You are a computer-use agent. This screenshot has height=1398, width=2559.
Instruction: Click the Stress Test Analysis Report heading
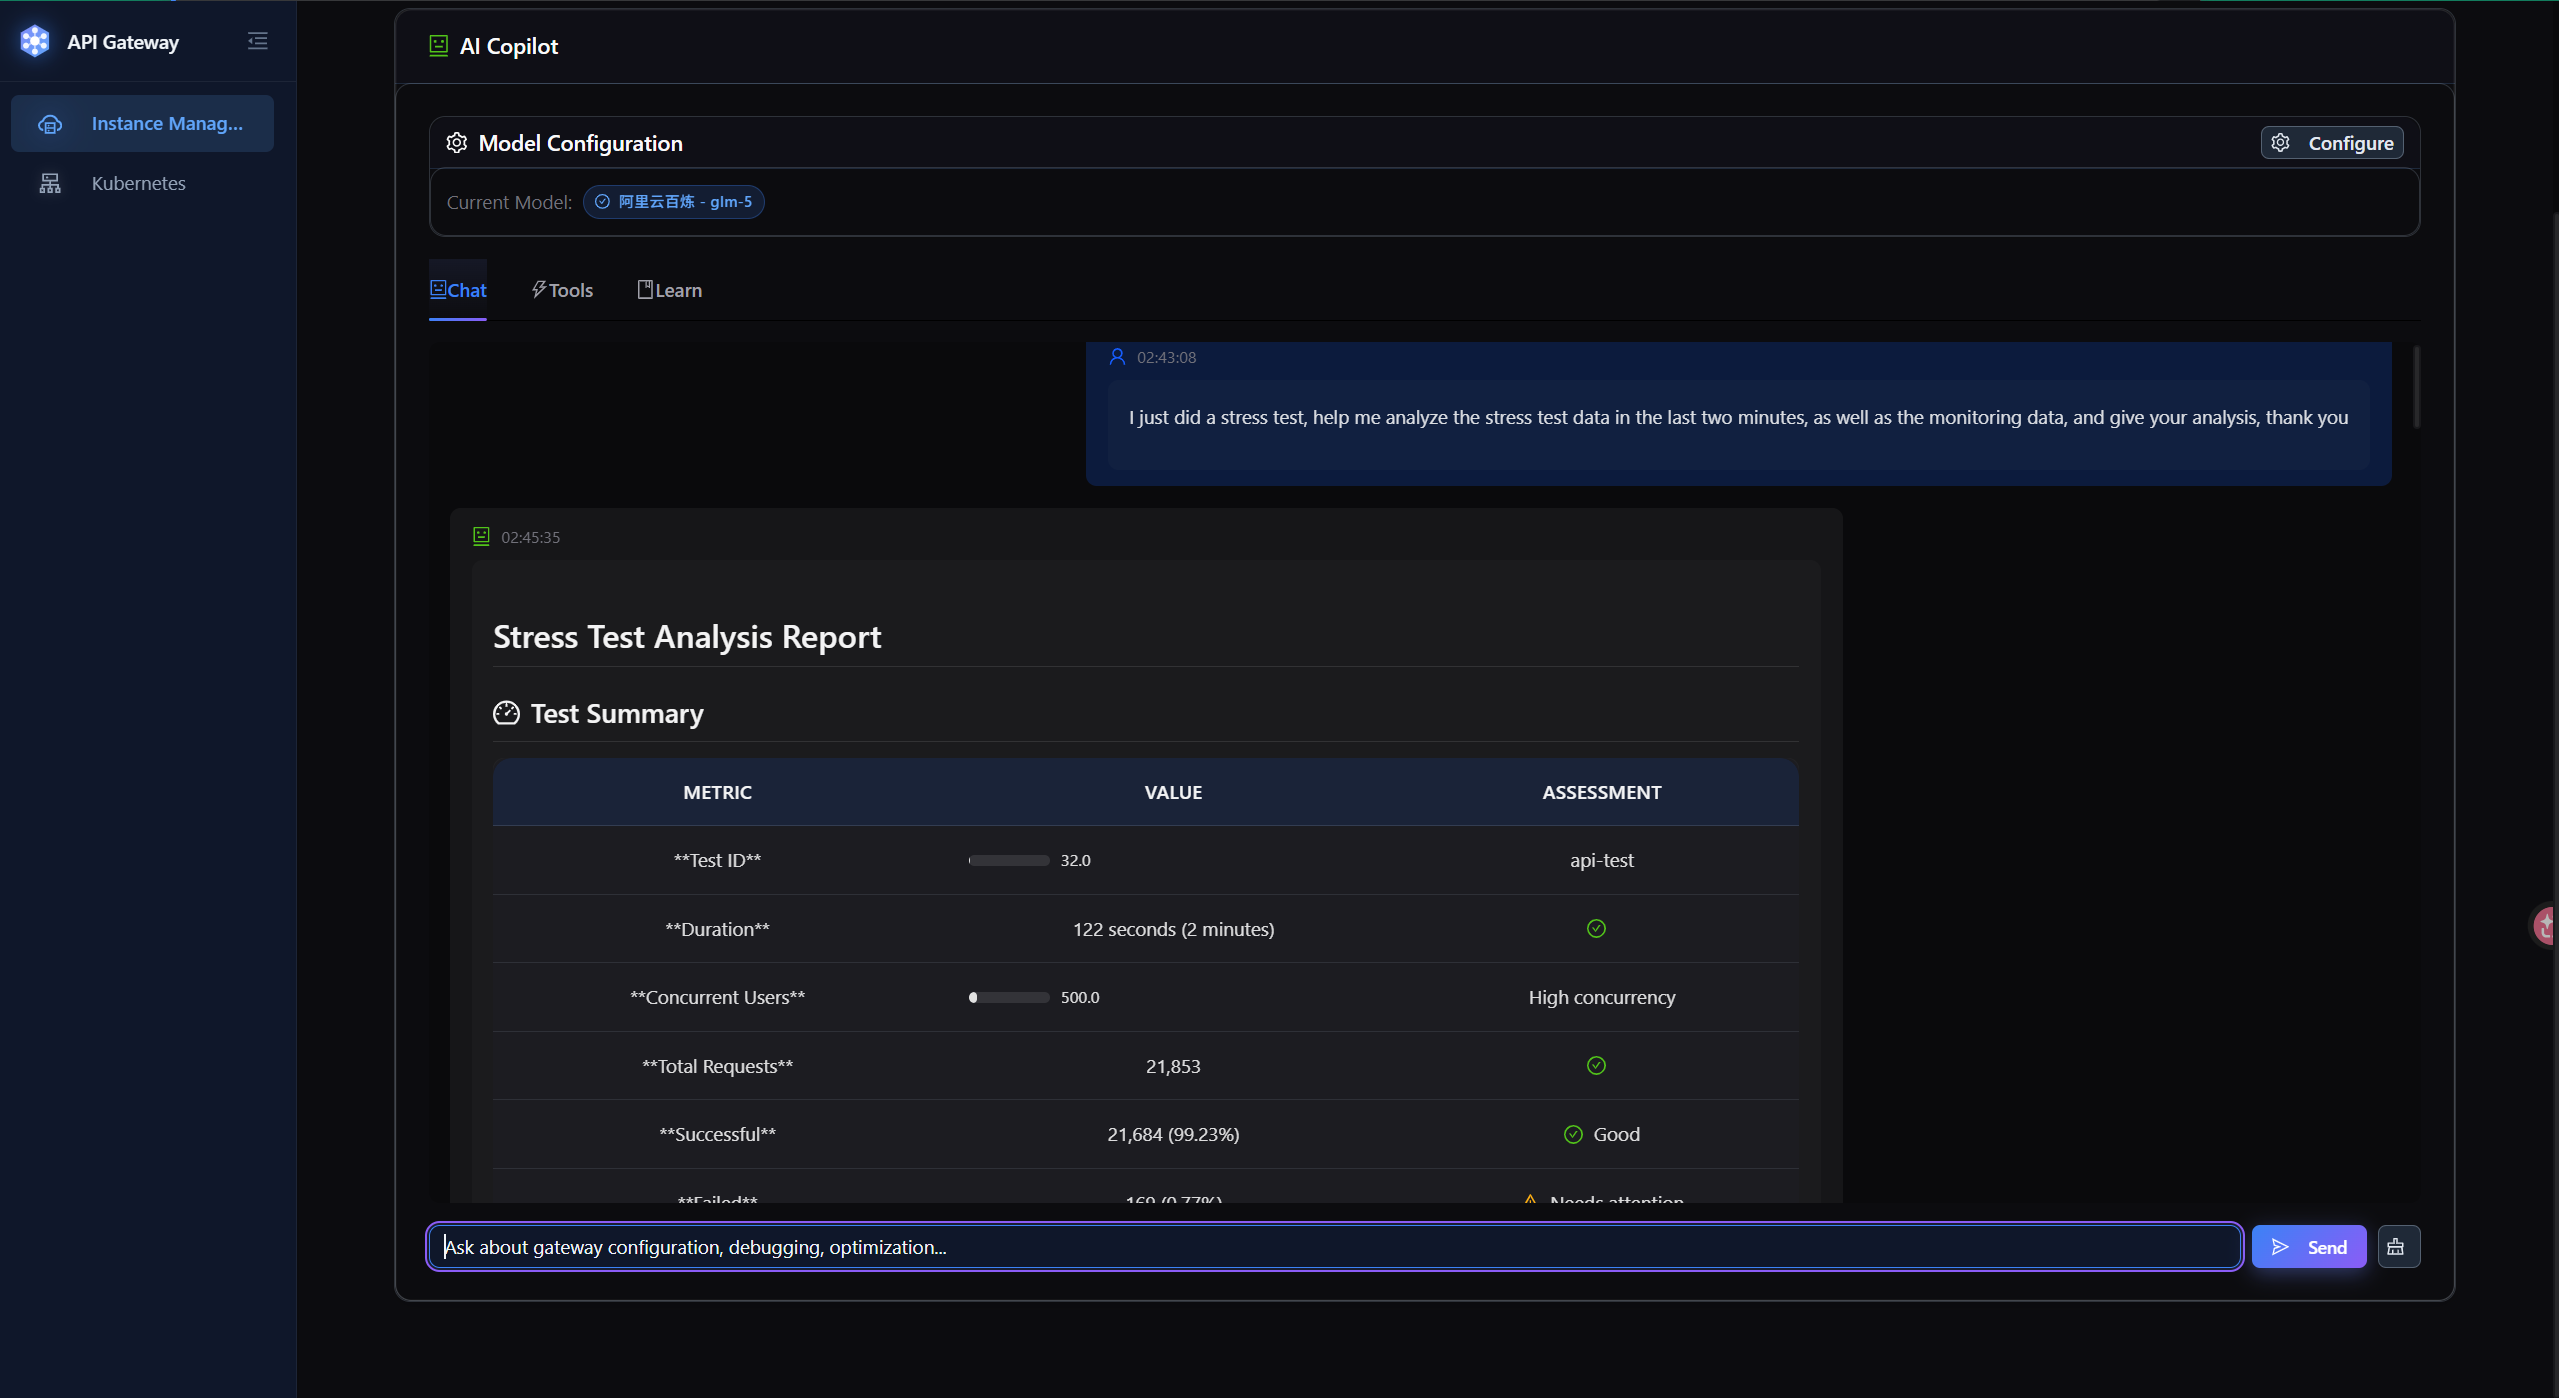click(687, 637)
